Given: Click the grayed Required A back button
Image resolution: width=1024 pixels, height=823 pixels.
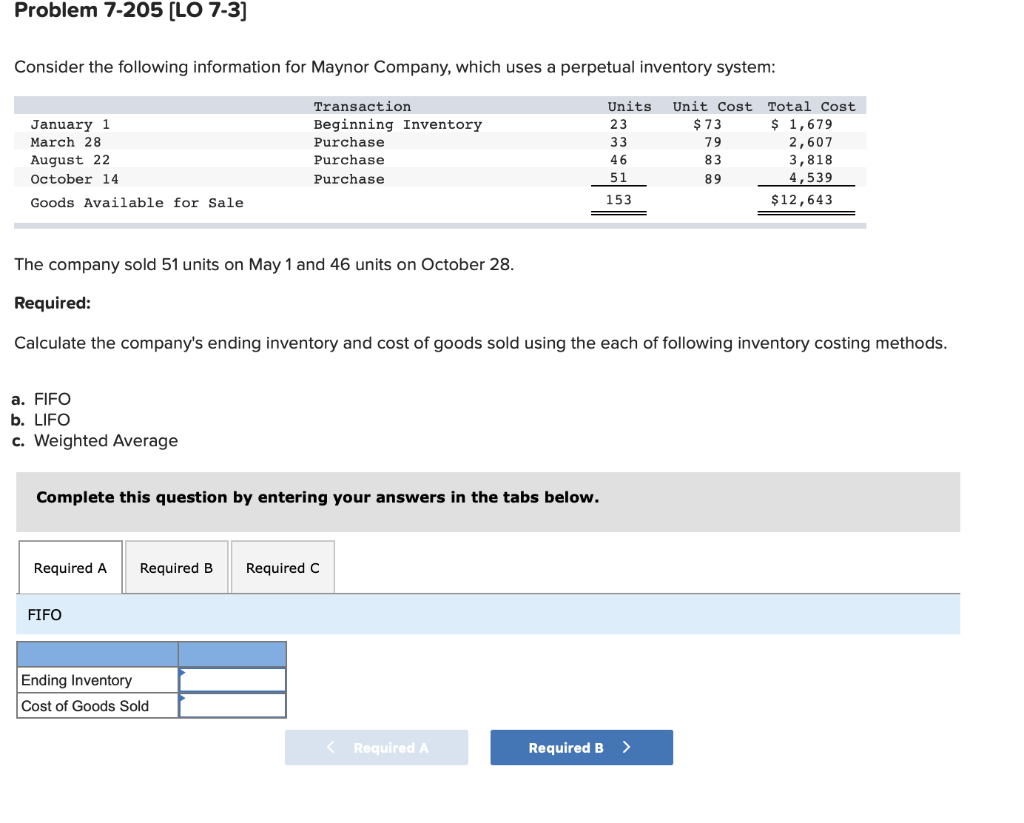Looking at the screenshot, I should click(x=377, y=747).
